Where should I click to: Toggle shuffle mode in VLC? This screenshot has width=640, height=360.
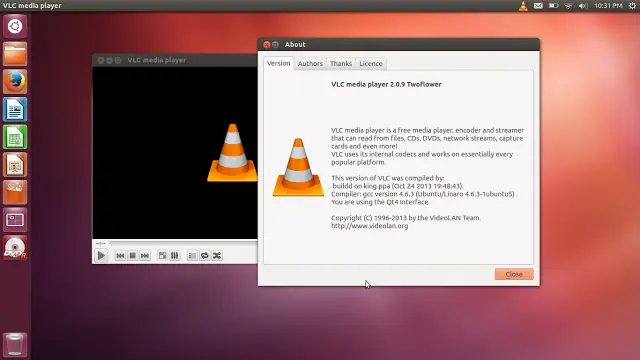(217, 256)
